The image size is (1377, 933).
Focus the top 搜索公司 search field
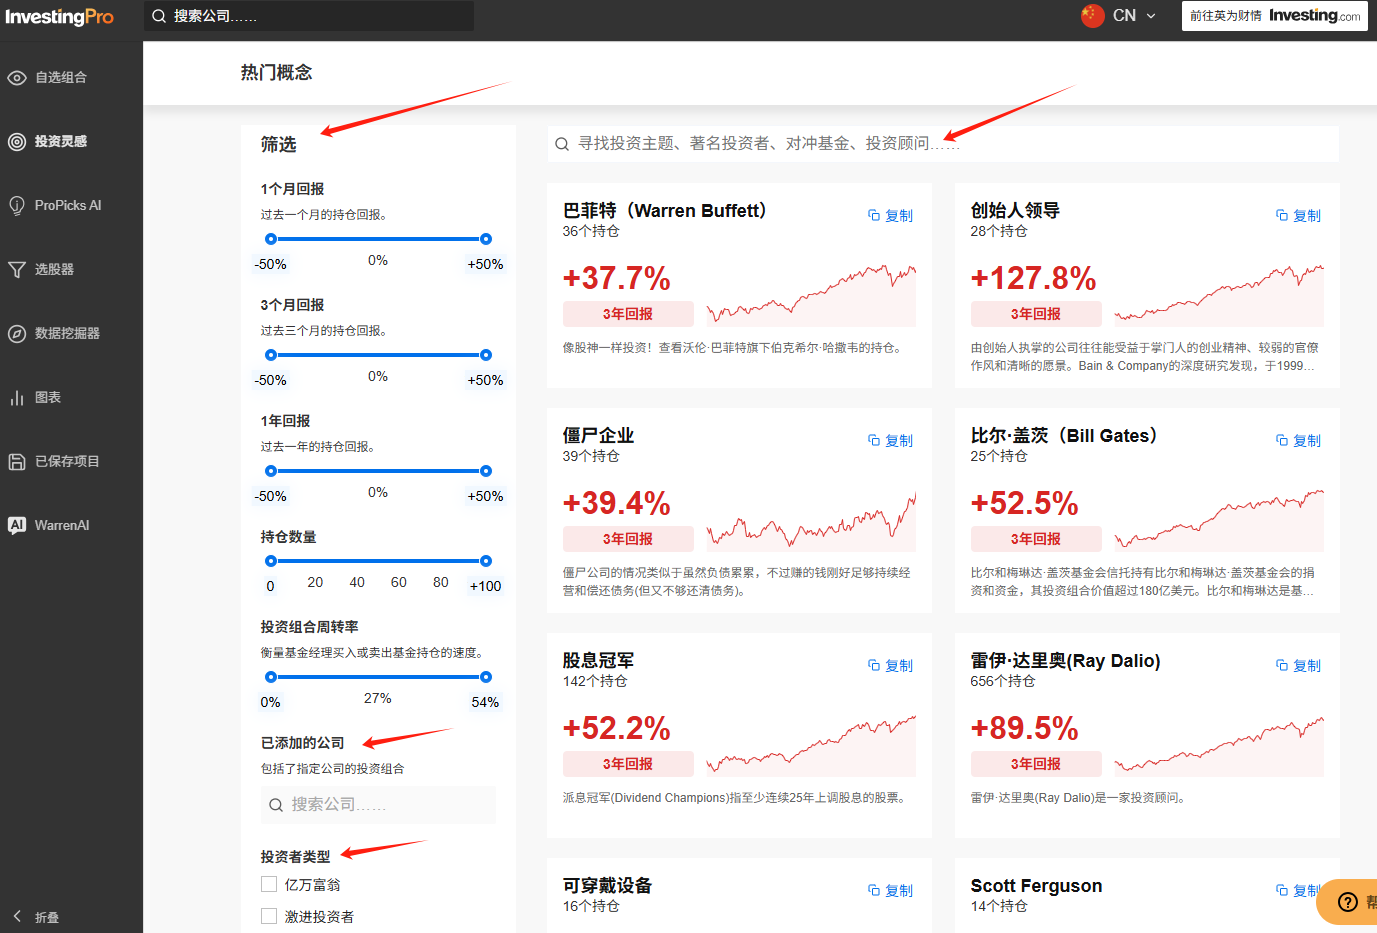click(x=309, y=16)
